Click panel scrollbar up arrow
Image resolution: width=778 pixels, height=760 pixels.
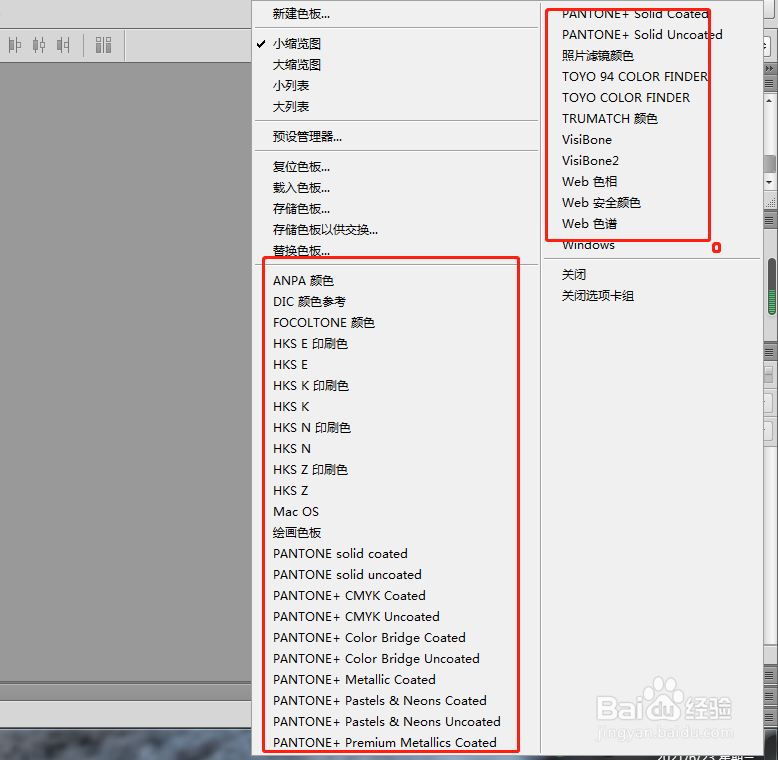click(770, 101)
